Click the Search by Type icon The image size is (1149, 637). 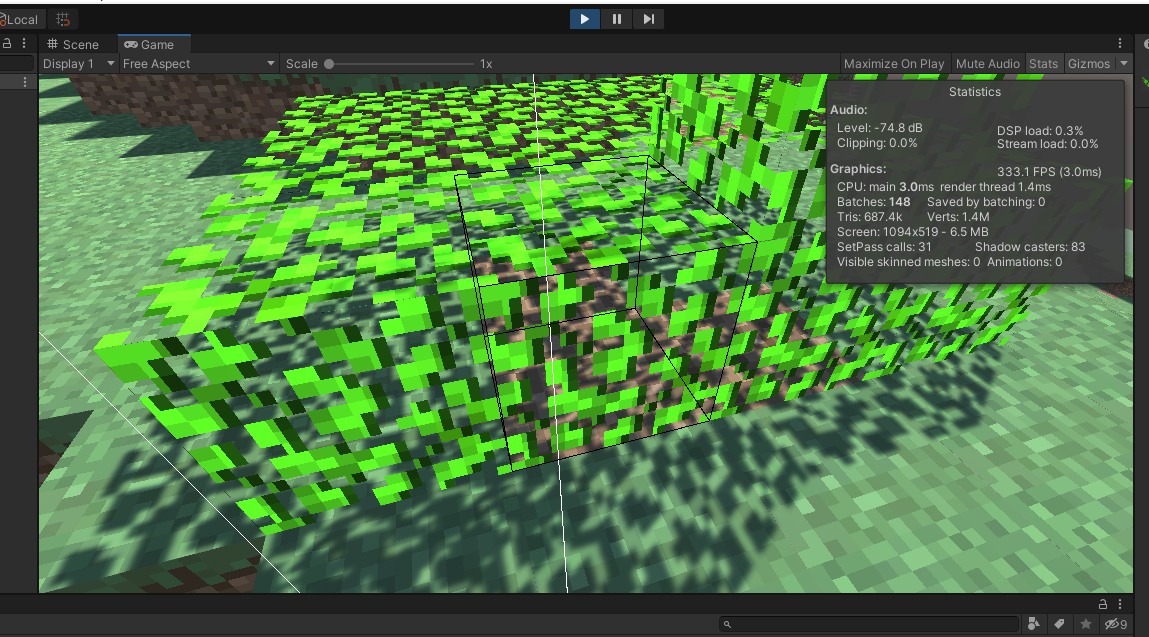point(1034,624)
